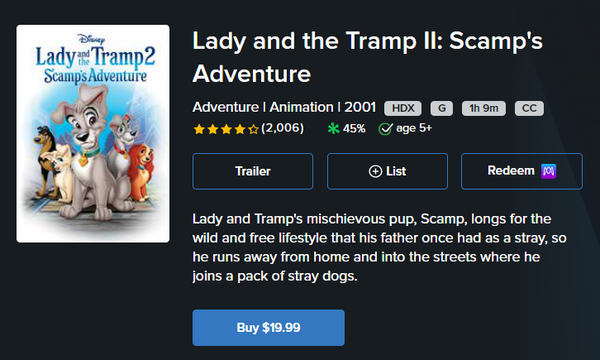
Task: Click the plus circle icon beside List
Action: 375,171
